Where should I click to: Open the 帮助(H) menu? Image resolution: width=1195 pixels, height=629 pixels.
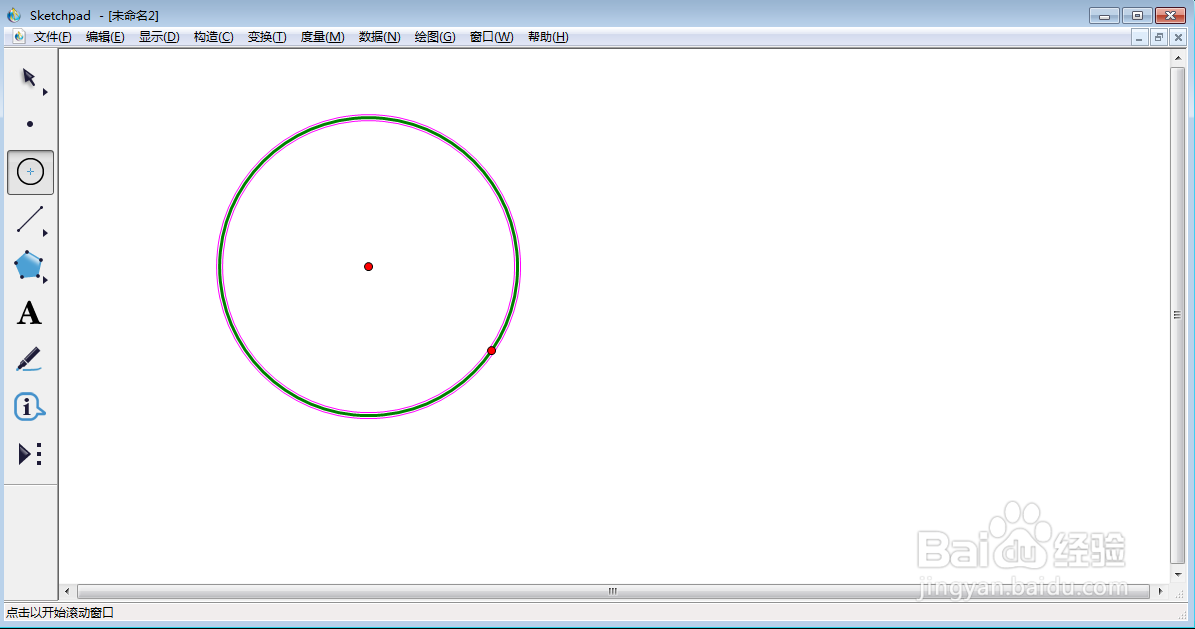pos(548,37)
